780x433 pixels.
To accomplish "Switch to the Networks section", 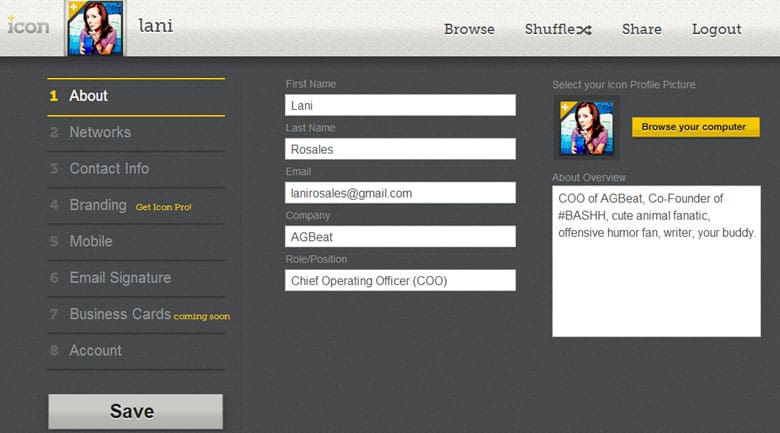I will [100, 132].
